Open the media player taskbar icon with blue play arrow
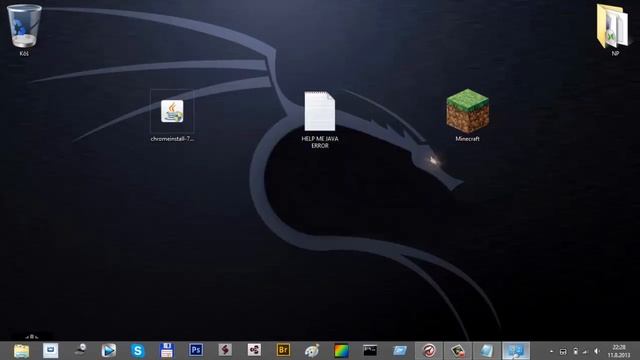 (109, 351)
